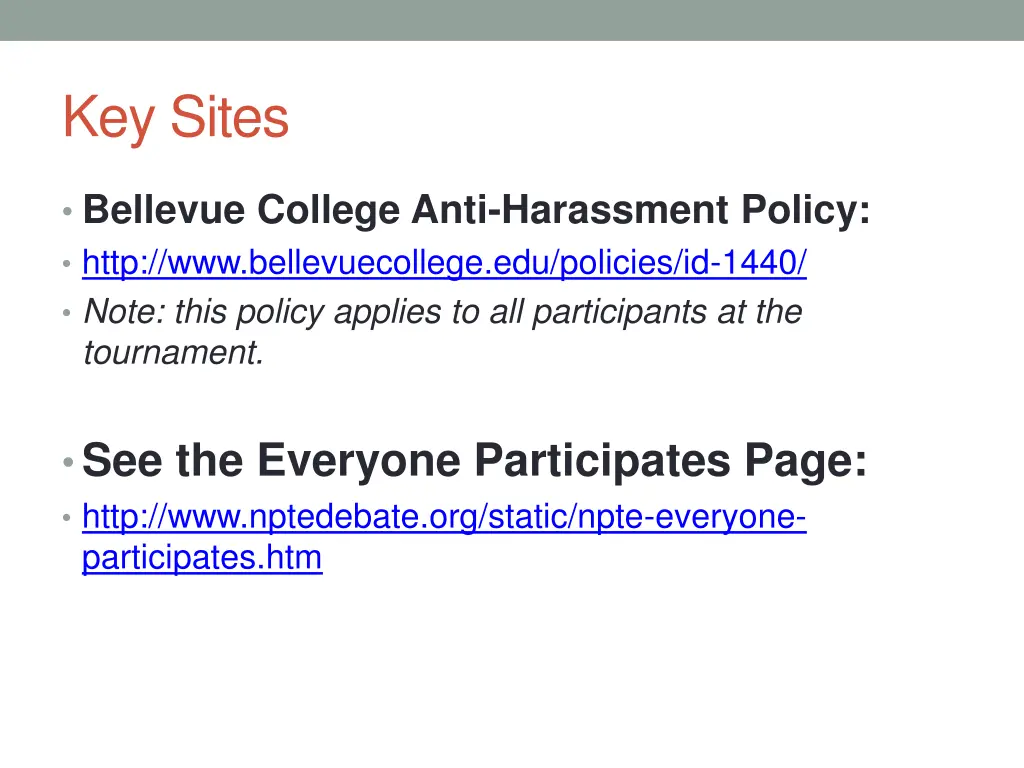Click the italic 'Note: this policy applies' line
1024x768 pixels.
pyautogui.click(x=443, y=312)
